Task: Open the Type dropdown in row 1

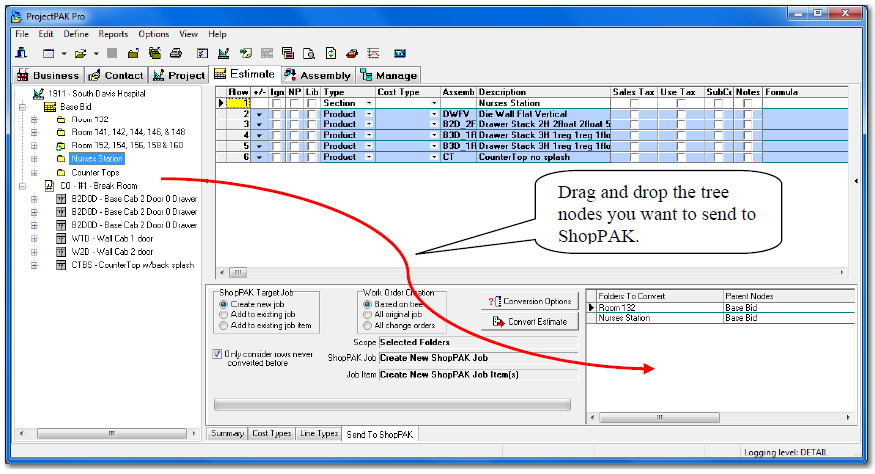Action: pos(369,103)
